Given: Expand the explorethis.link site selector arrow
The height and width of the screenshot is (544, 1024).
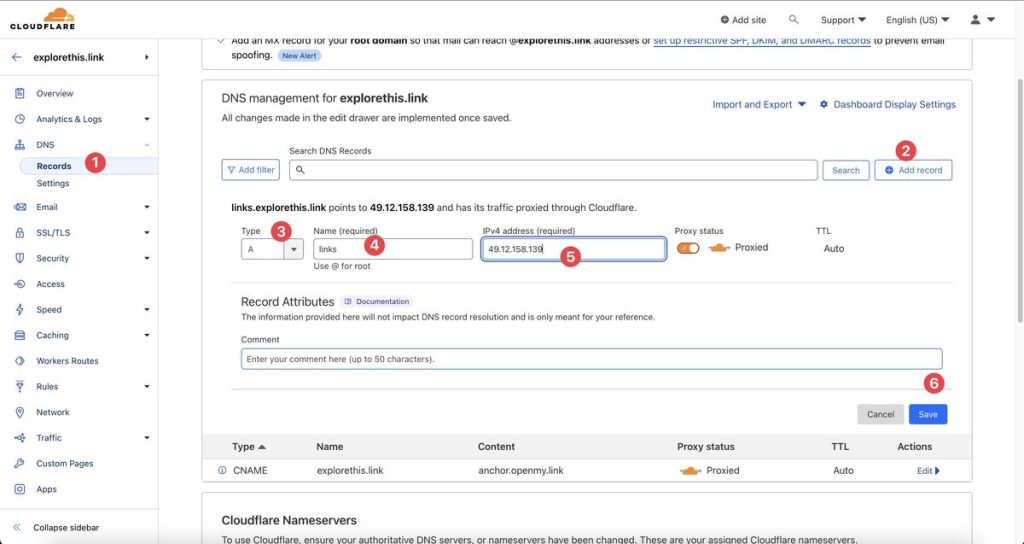Looking at the screenshot, I should [146, 57].
